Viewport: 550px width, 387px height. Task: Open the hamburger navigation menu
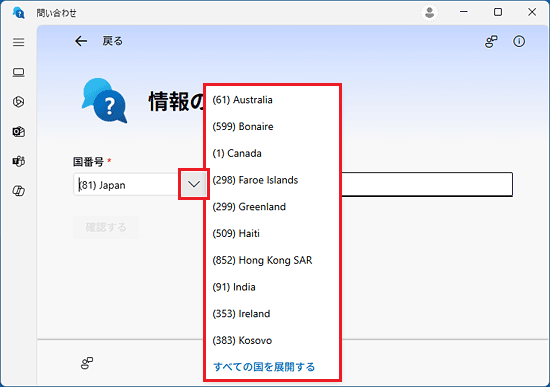coord(19,42)
